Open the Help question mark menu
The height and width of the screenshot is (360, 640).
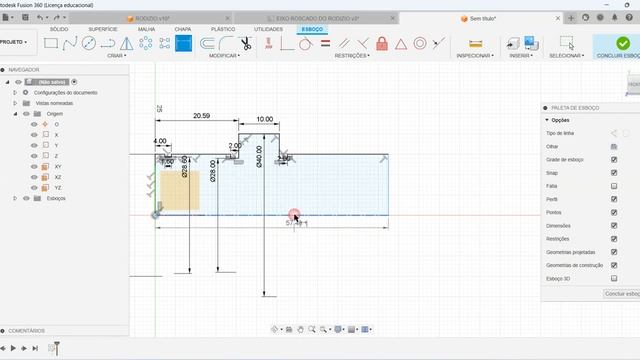[629, 18]
